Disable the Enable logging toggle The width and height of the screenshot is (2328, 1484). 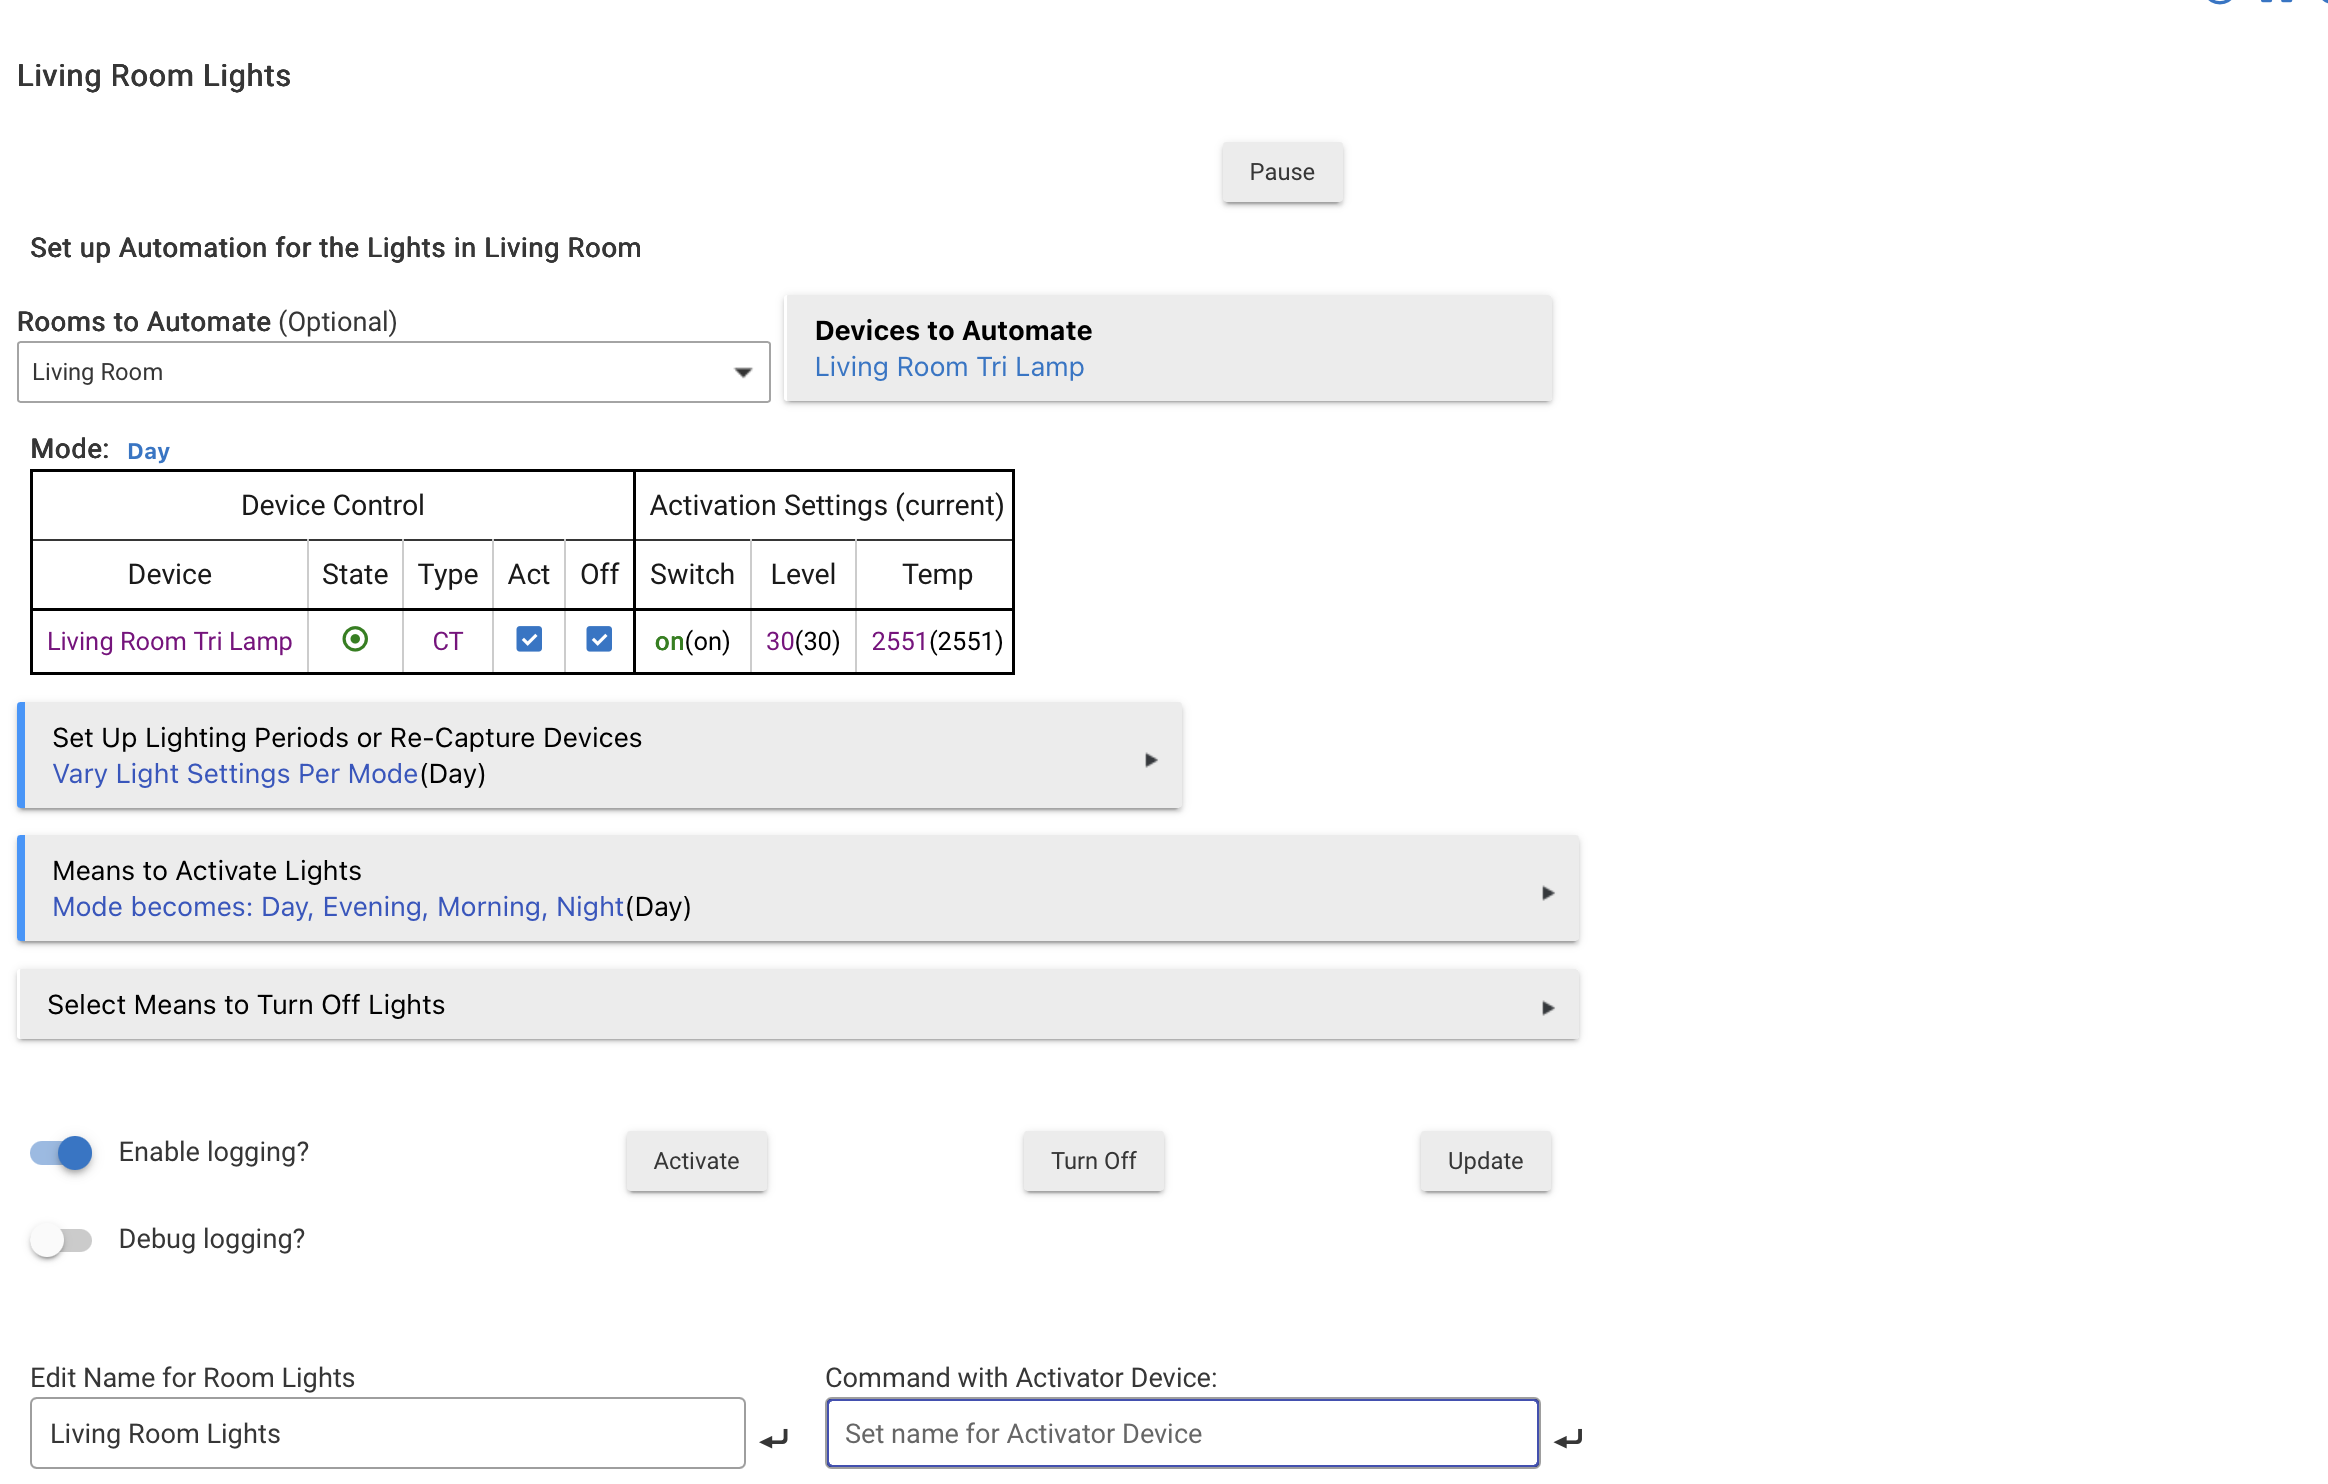[62, 1153]
